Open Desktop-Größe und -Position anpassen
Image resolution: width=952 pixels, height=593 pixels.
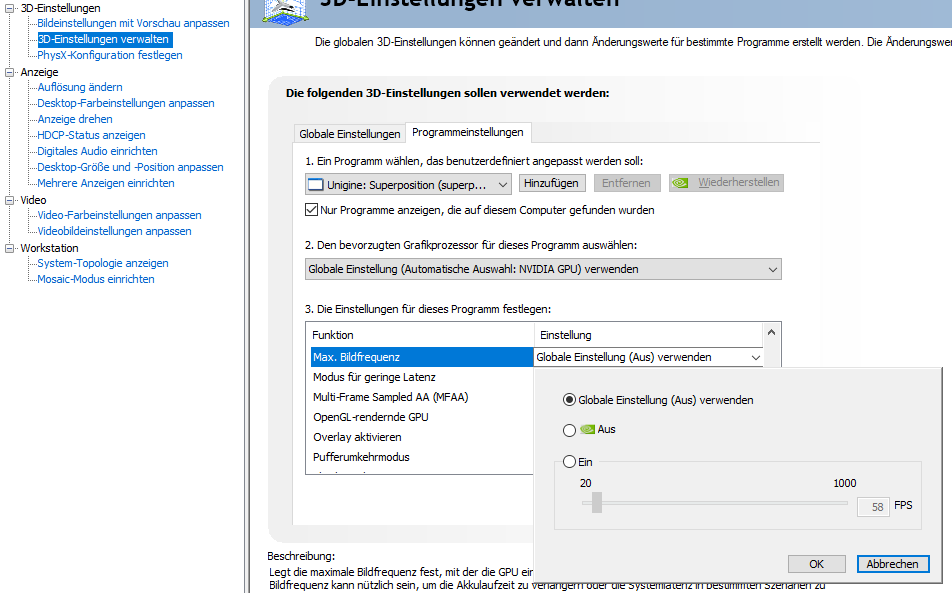point(130,167)
